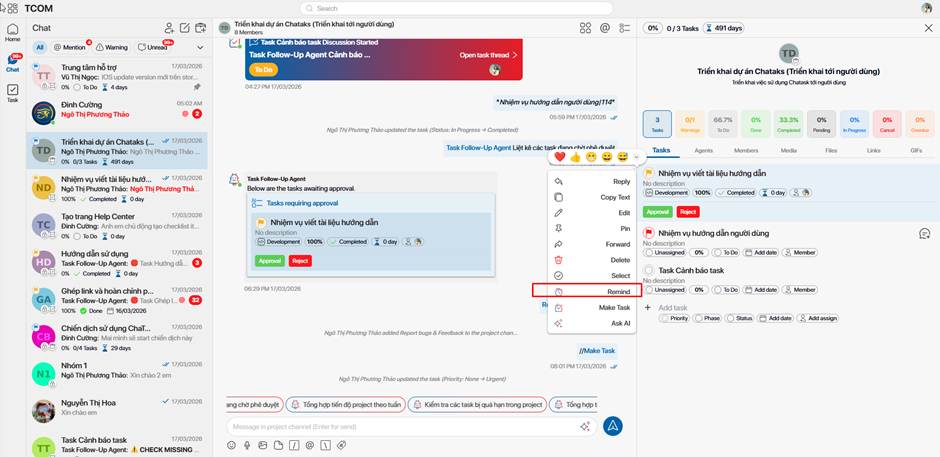The image size is (940, 457).
Task: Click Approval button in the chat message card
Action: tap(269, 261)
